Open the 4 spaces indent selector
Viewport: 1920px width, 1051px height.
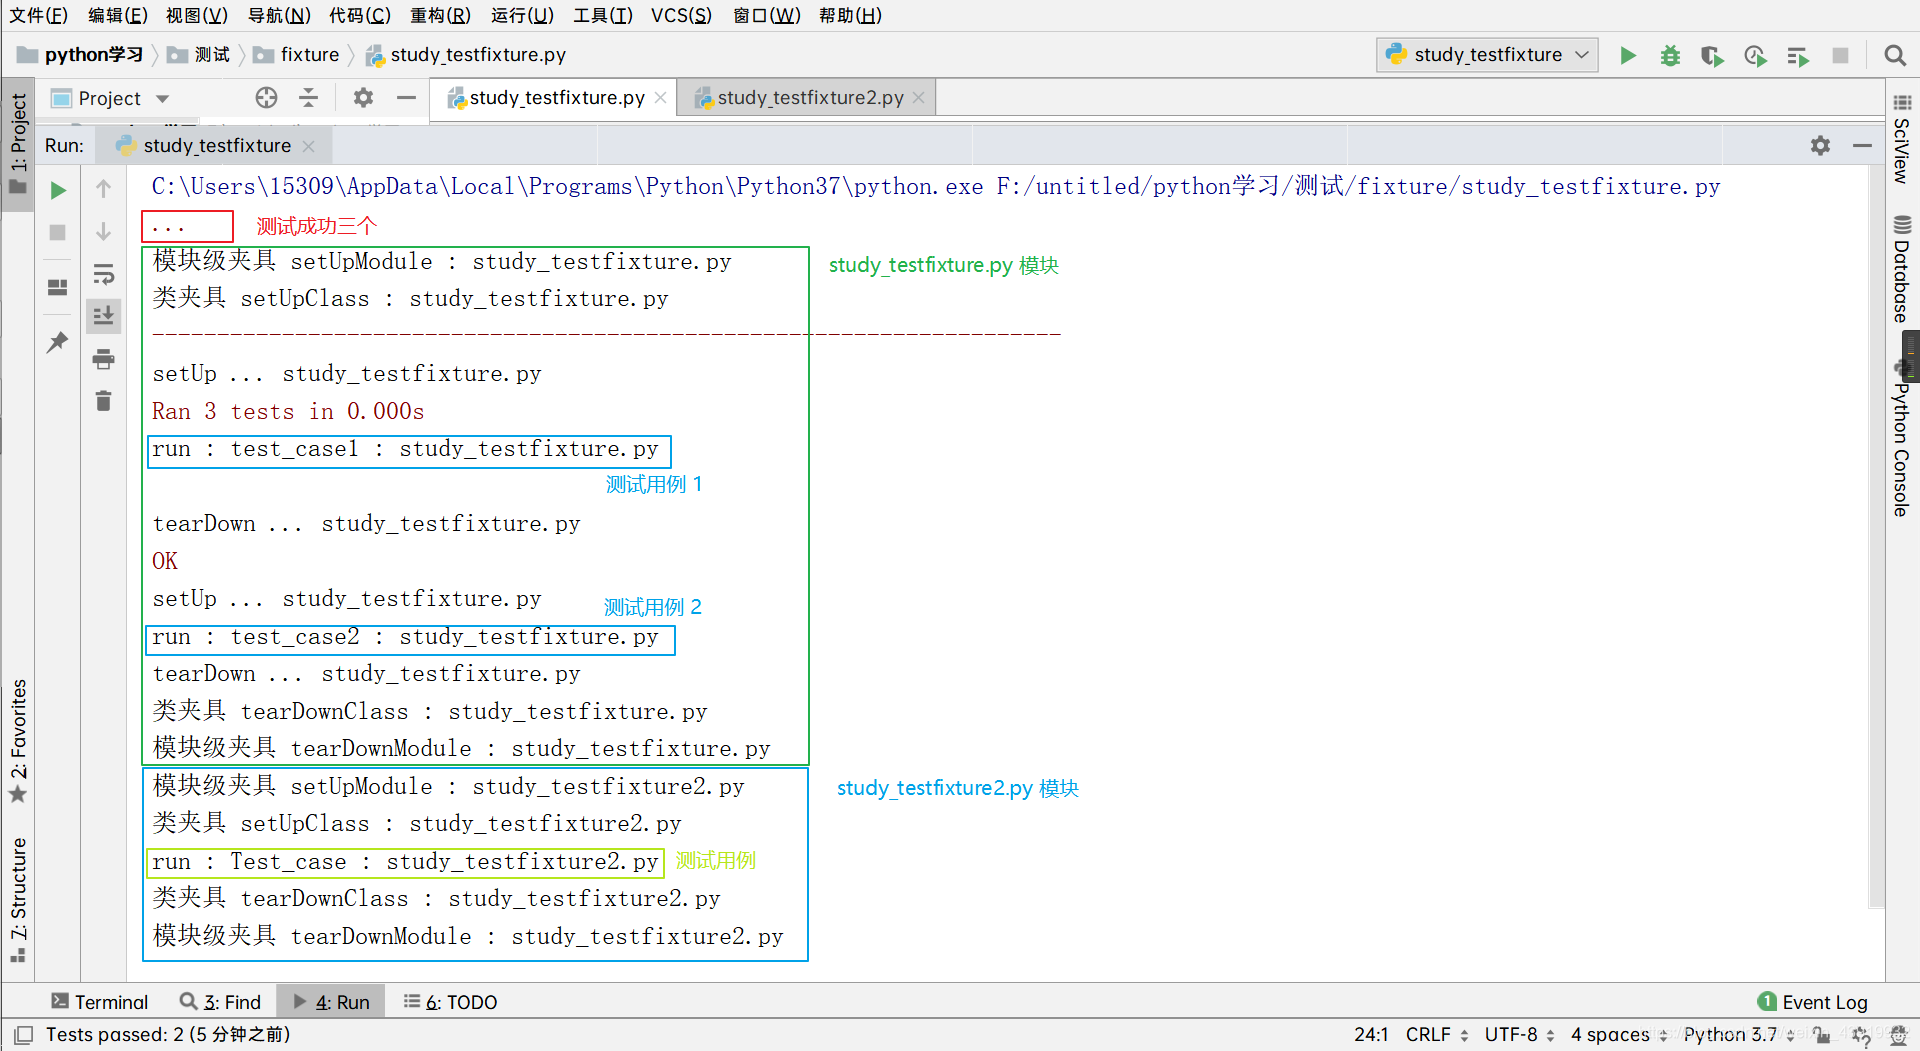[x=1618, y=1034]
